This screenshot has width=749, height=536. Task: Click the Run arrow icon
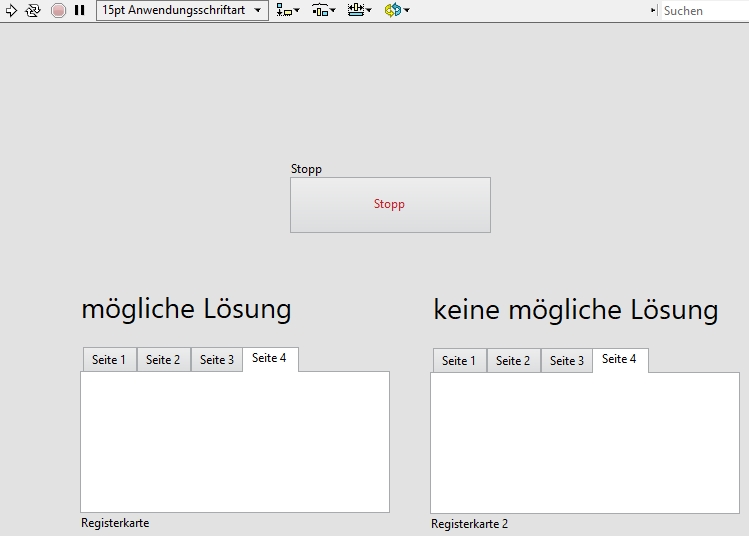11,10
